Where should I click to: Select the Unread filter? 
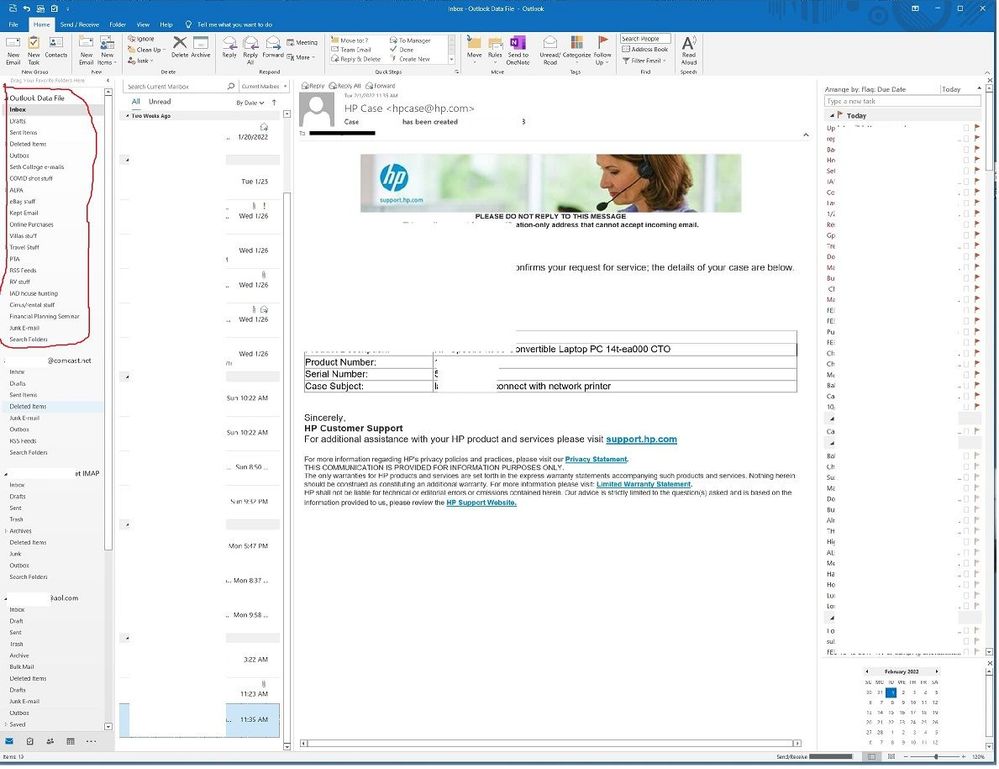pyautogui.click(x=160, y=101)
